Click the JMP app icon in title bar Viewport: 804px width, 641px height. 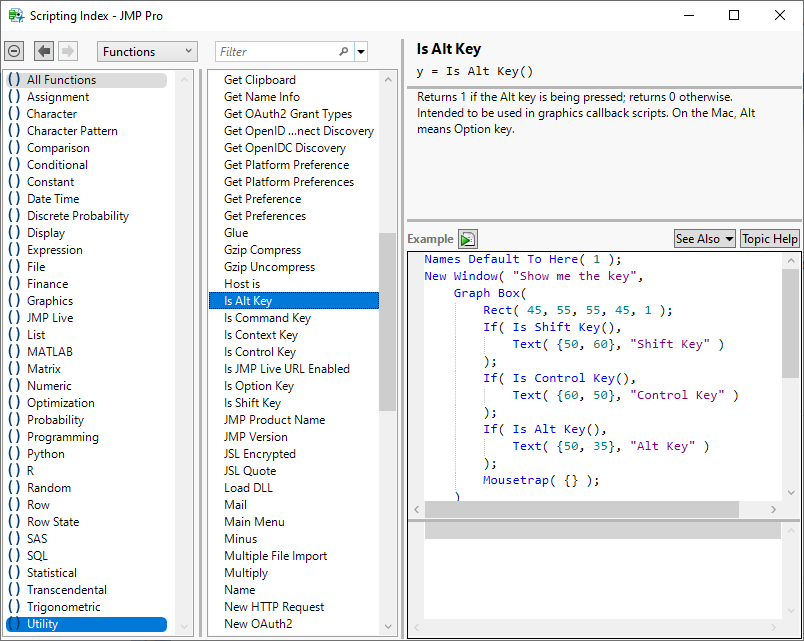(x=15, y=15)
